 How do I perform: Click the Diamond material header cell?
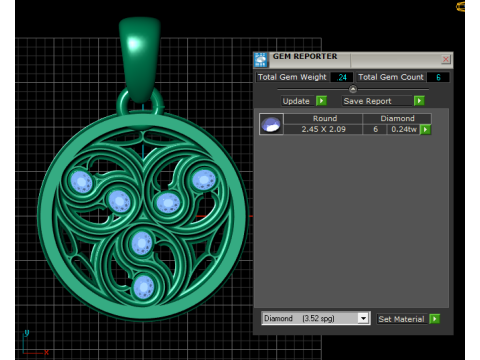click(397, 119)
